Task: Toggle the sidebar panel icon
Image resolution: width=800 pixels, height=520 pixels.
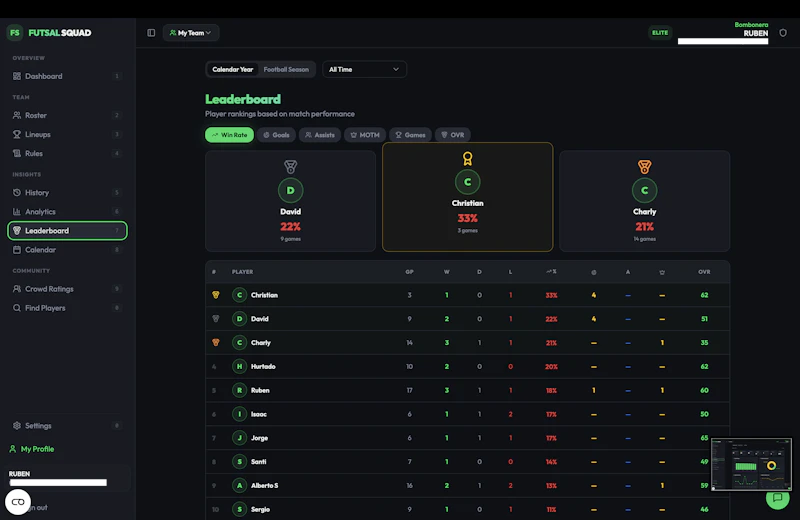Action: click(x=151, y=33)
